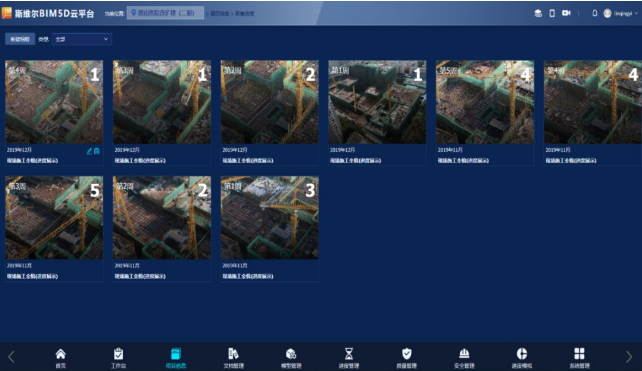Image resolution: width=642 pixels, height=371 pixels.
Task: Open November 第4周 album thumbnail
Action: pyautogui.click(x=592, y=102)
